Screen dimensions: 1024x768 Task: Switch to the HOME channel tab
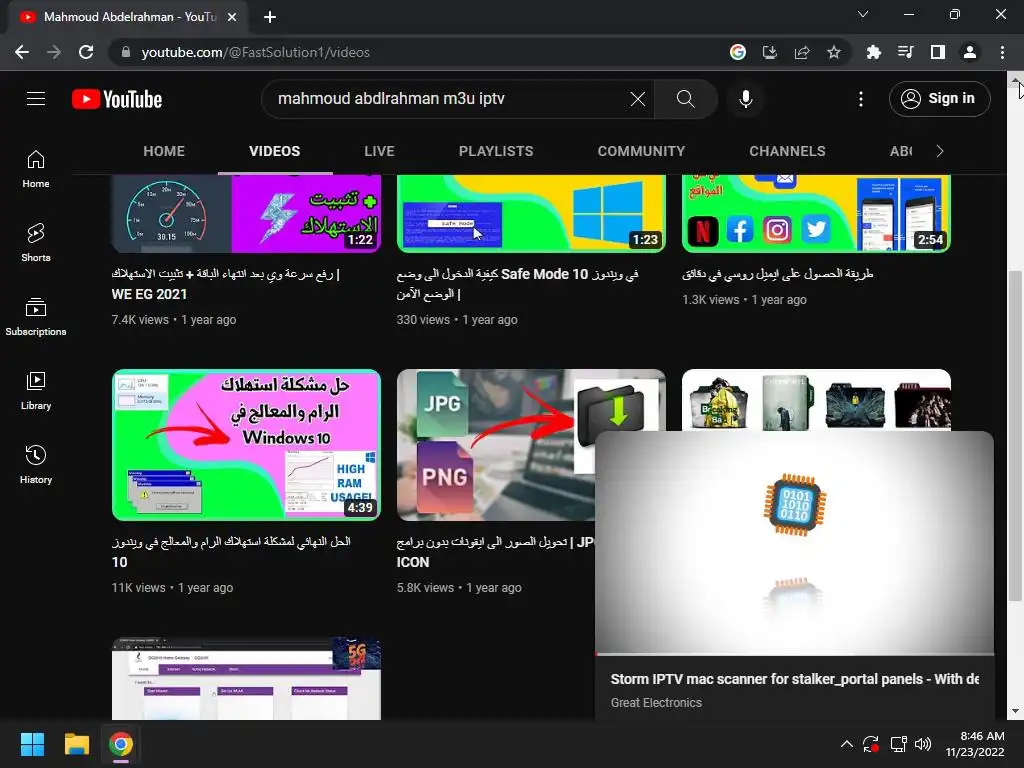tap(164, 151)
